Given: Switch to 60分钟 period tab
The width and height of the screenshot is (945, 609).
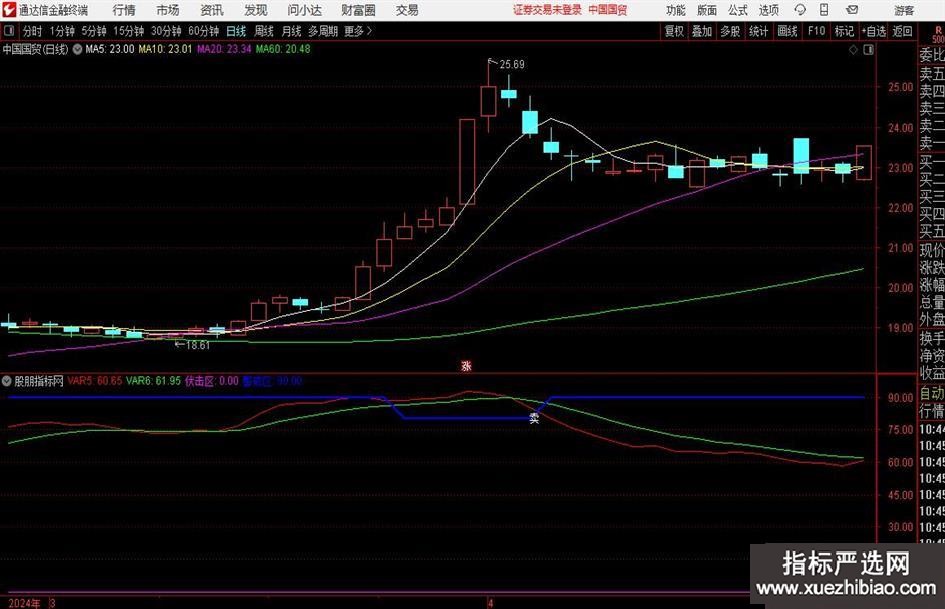Looking at the screenshot, I should tap(203, 31).
